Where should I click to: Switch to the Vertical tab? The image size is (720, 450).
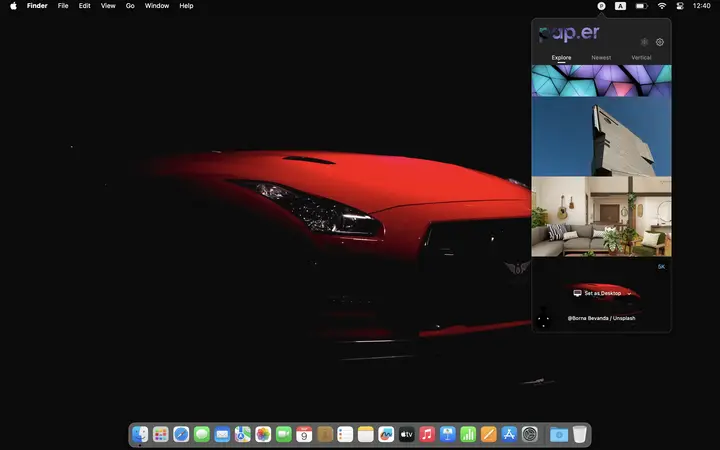641,58
